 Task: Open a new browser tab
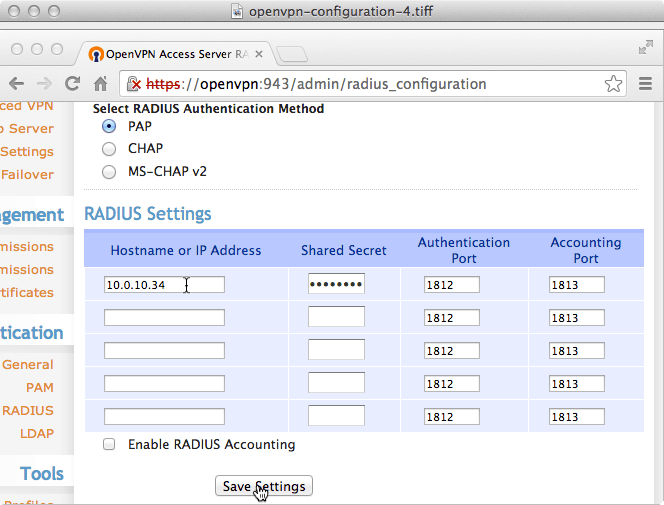pyautogui.click(x=292, y=54)
